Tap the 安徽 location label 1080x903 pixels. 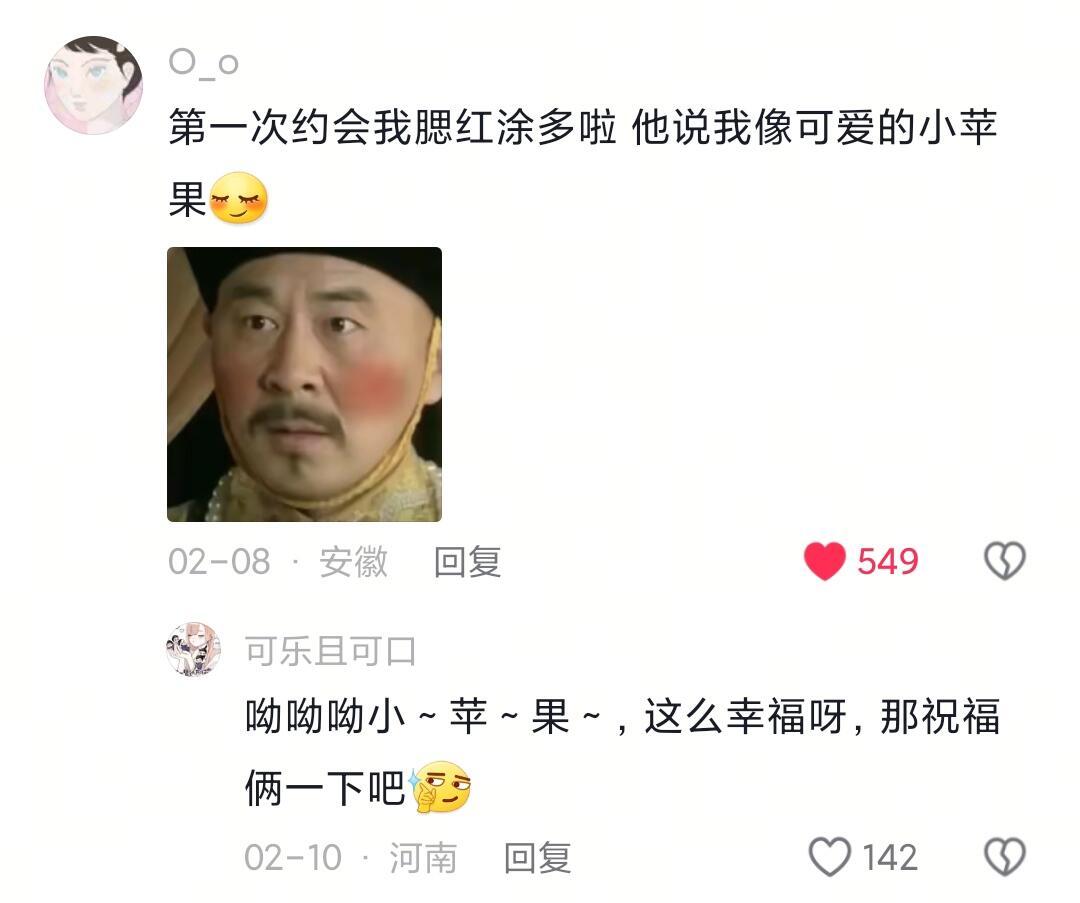[x=353, y=561]
